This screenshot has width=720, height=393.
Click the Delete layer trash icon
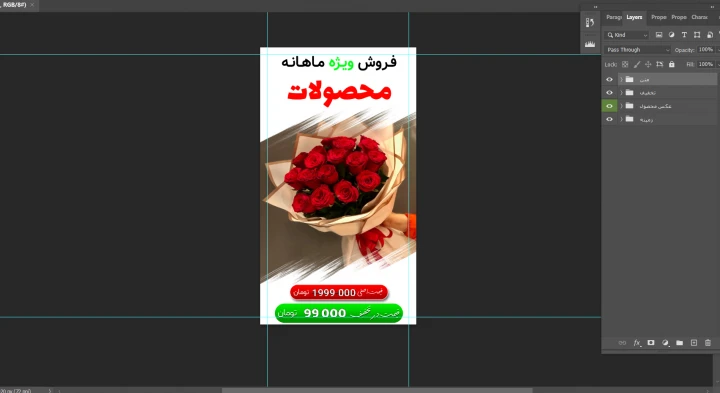pos(708,343)
